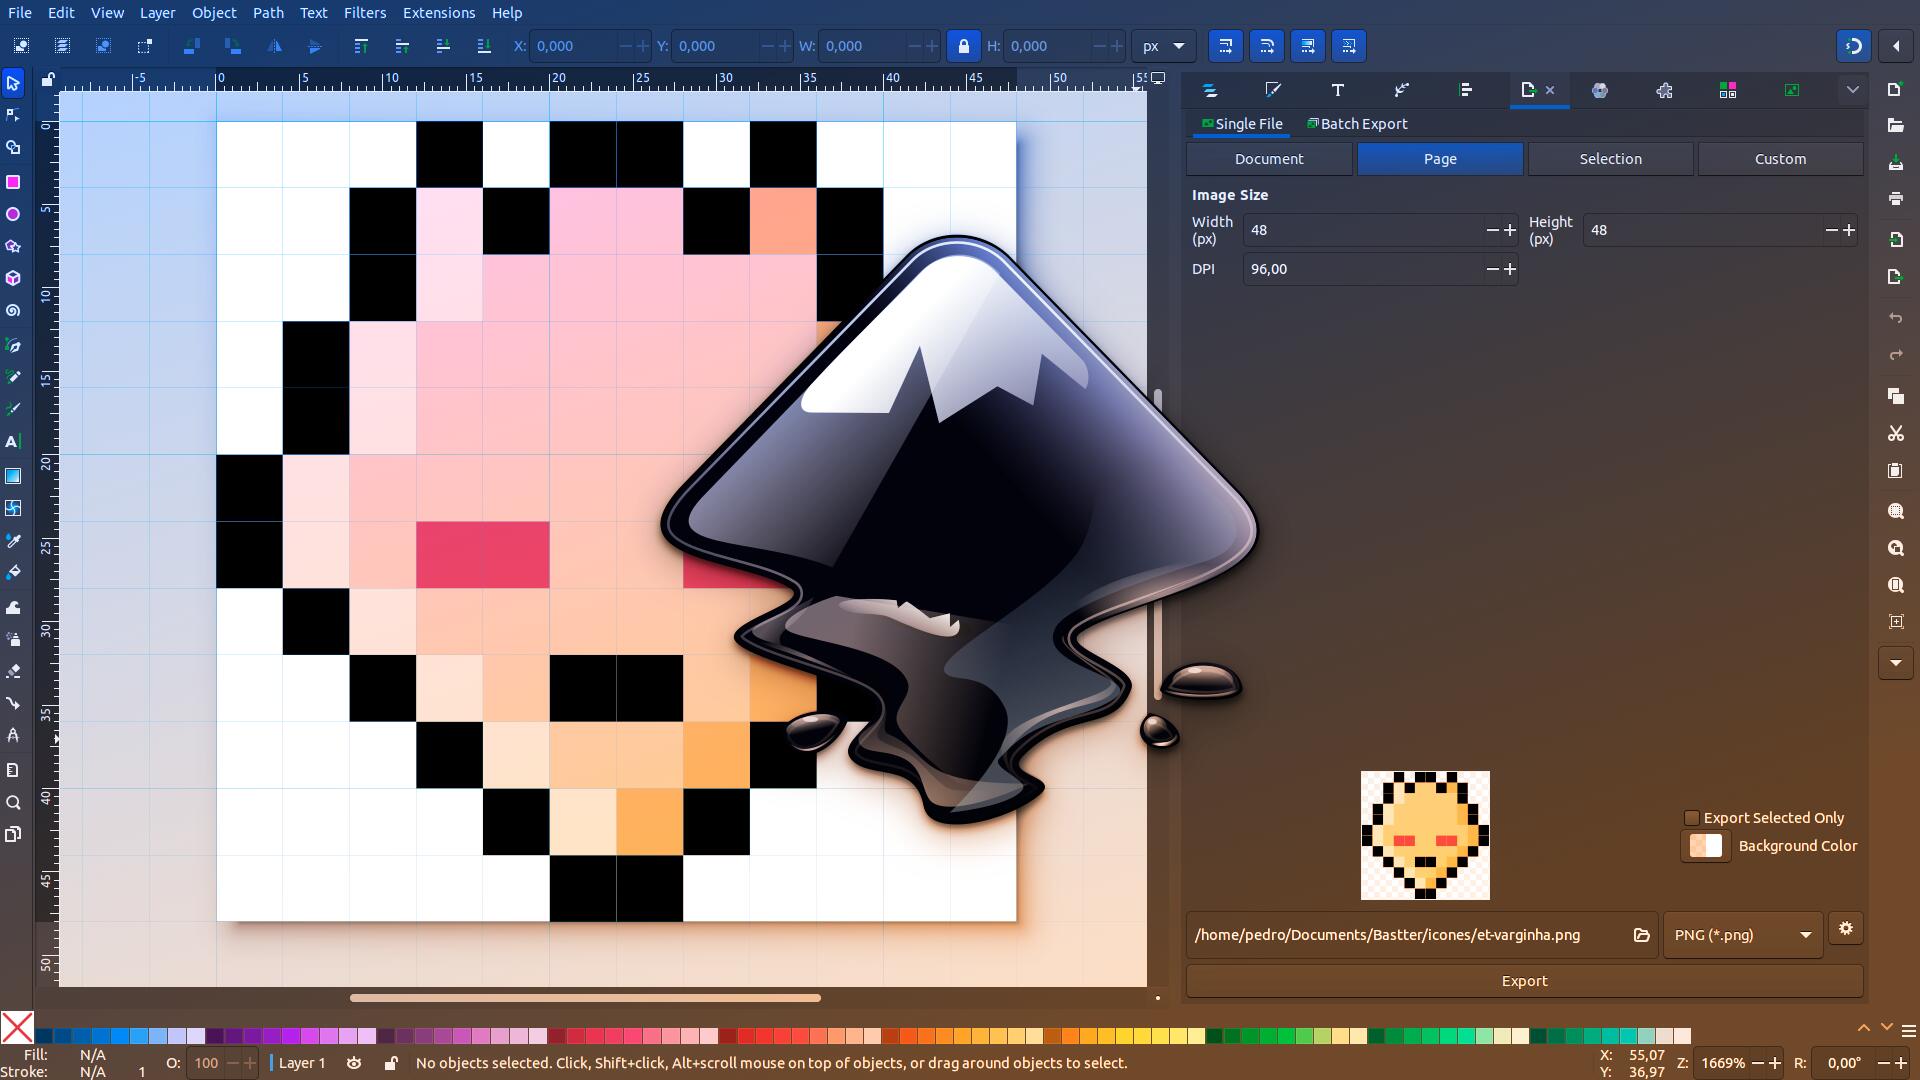Select the Zoom tool
The height and width of the screenshot is (1080, 1920).
coord(13,803)
